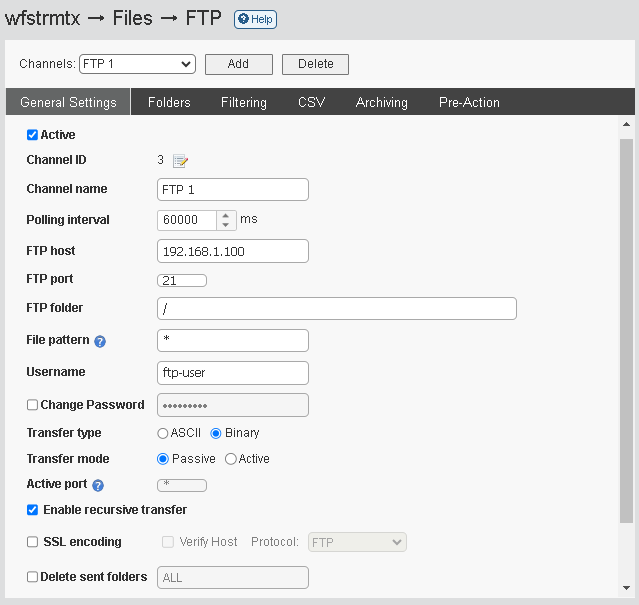The image size is (639, 605).
Task: Switch to the Folders tab
Action: [169, 102]
